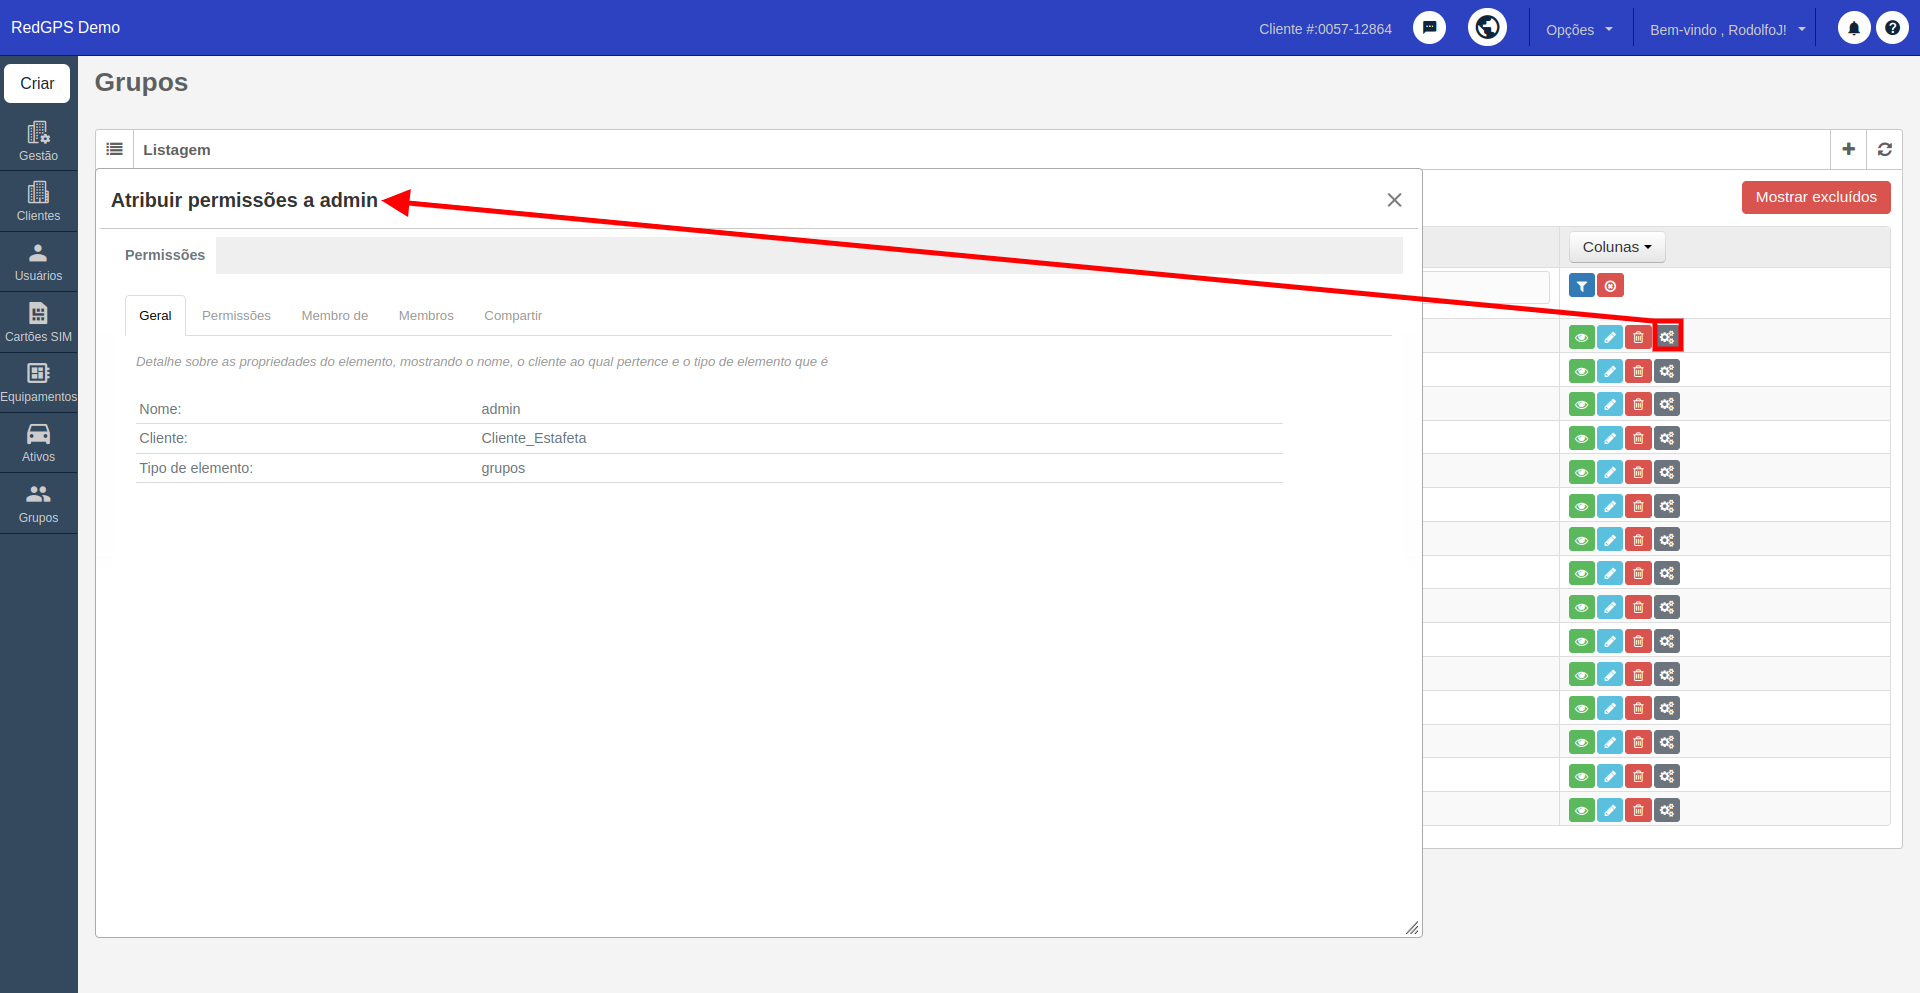Click the green eye view icon in the last row
This screenshot has width=1920, height=993.
coord(1581,810)
